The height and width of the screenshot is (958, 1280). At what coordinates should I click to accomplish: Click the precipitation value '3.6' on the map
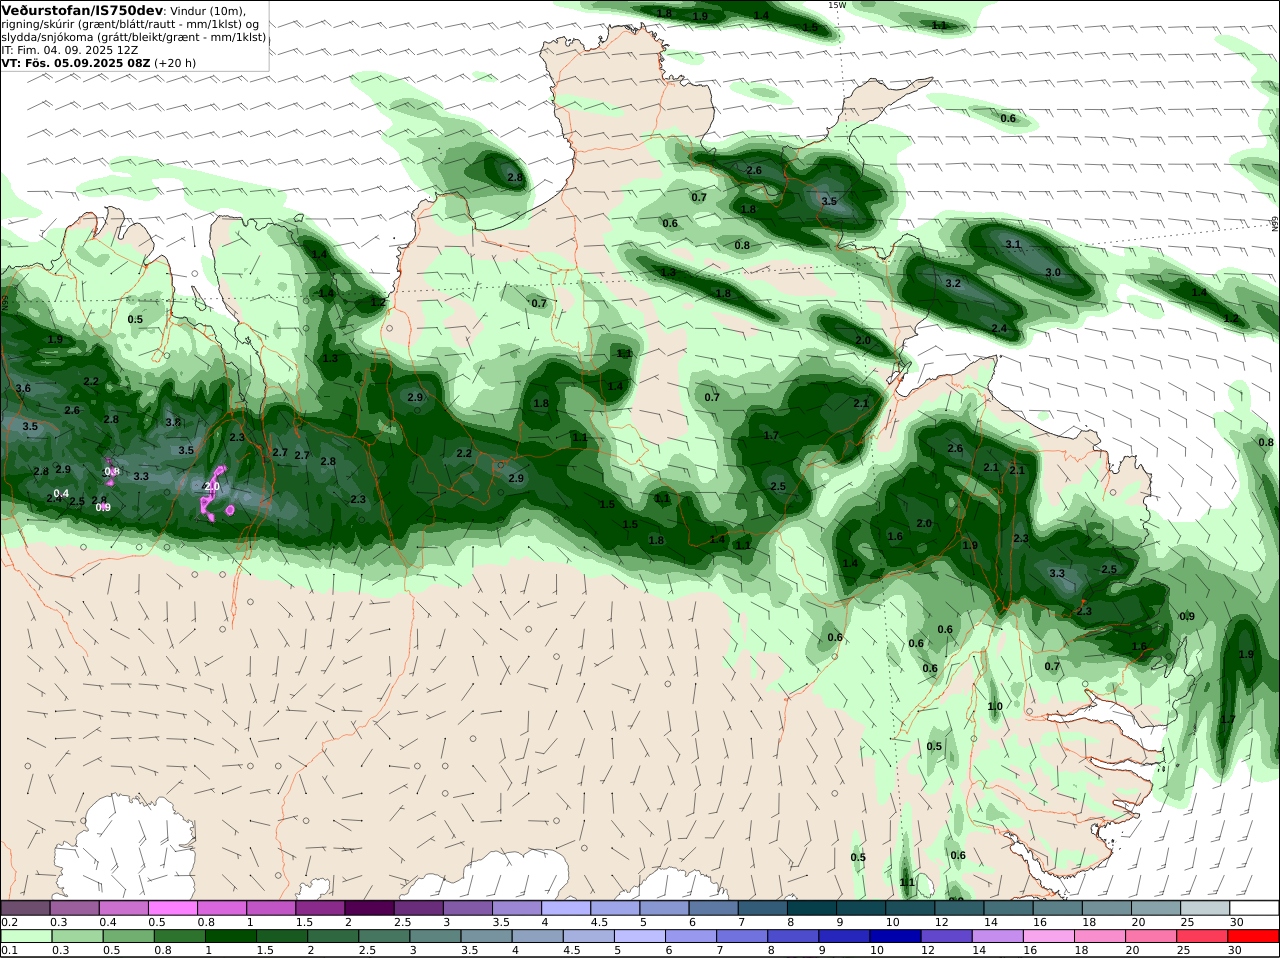[23, 388]
